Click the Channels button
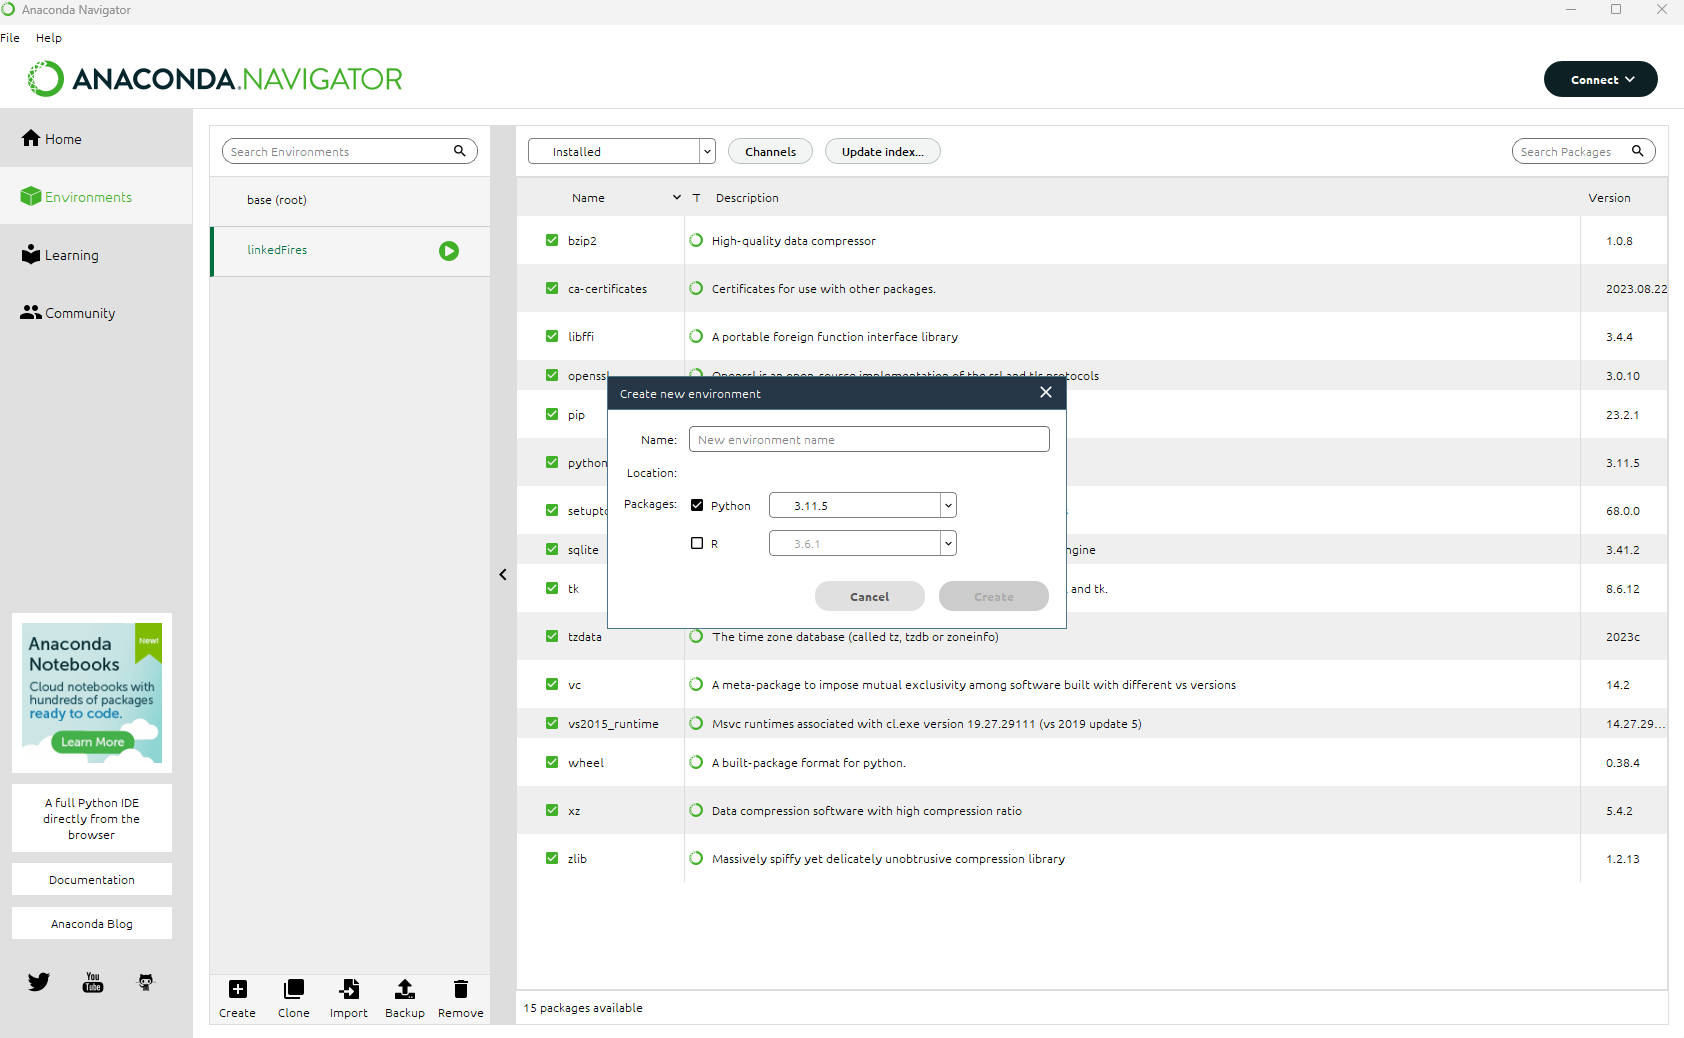 (770, 151)
